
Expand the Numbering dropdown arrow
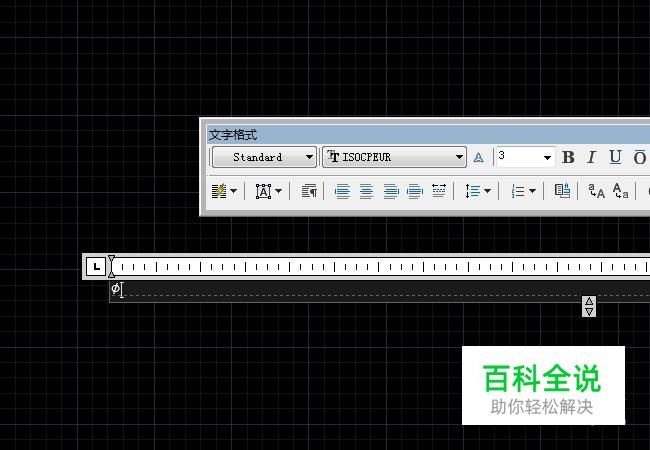click(x=532, y=191)
